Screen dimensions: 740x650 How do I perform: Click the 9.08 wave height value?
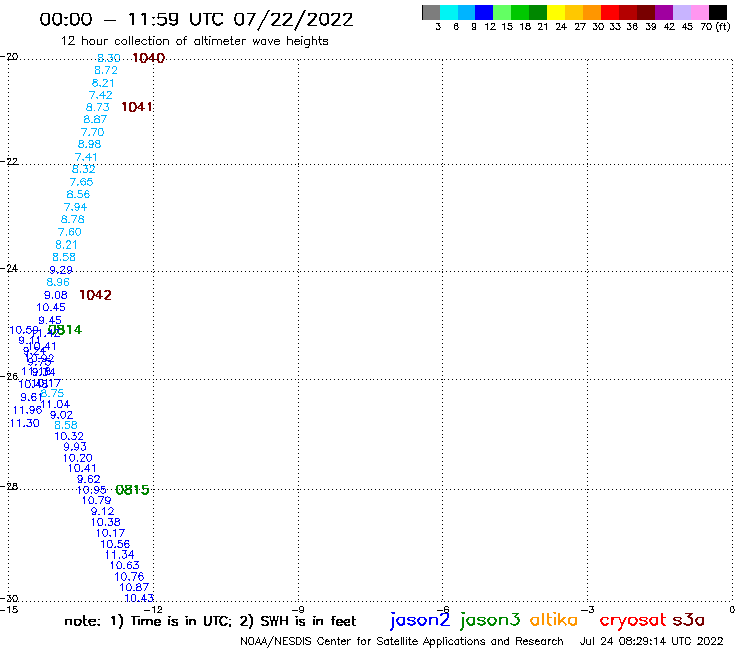point(56,295)
